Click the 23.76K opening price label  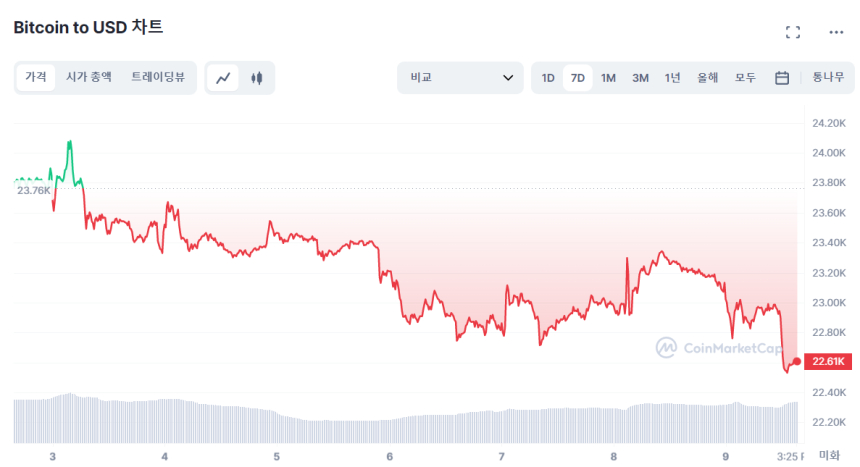33,190
